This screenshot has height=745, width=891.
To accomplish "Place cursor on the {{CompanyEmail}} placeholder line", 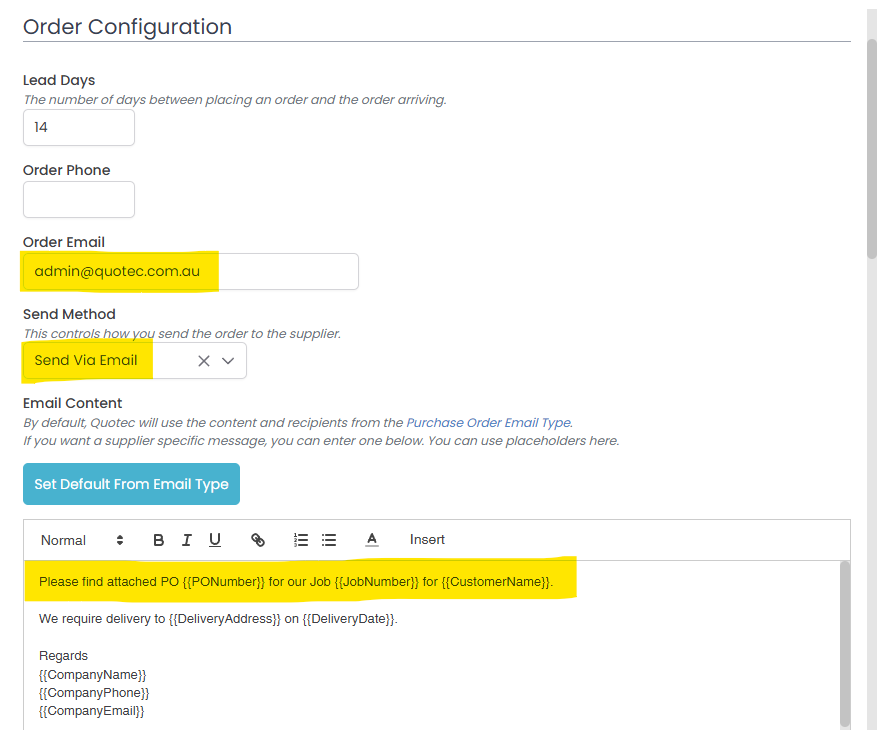I will (92, 711).
